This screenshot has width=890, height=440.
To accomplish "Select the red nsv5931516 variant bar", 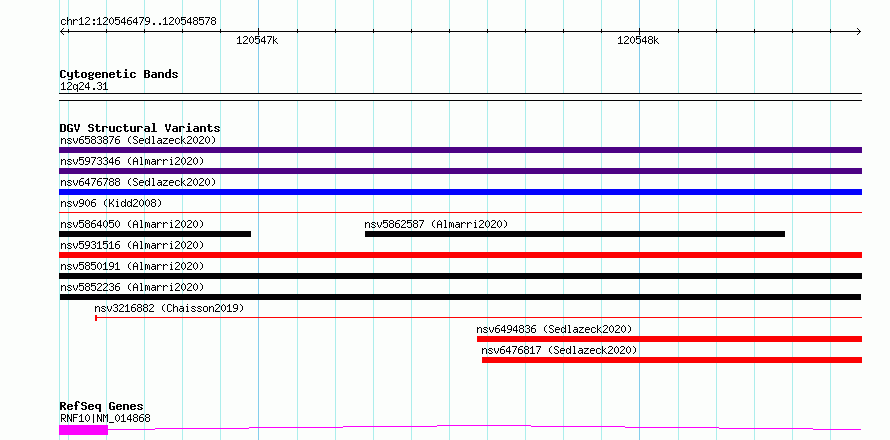I will click(x=460, y=255).
